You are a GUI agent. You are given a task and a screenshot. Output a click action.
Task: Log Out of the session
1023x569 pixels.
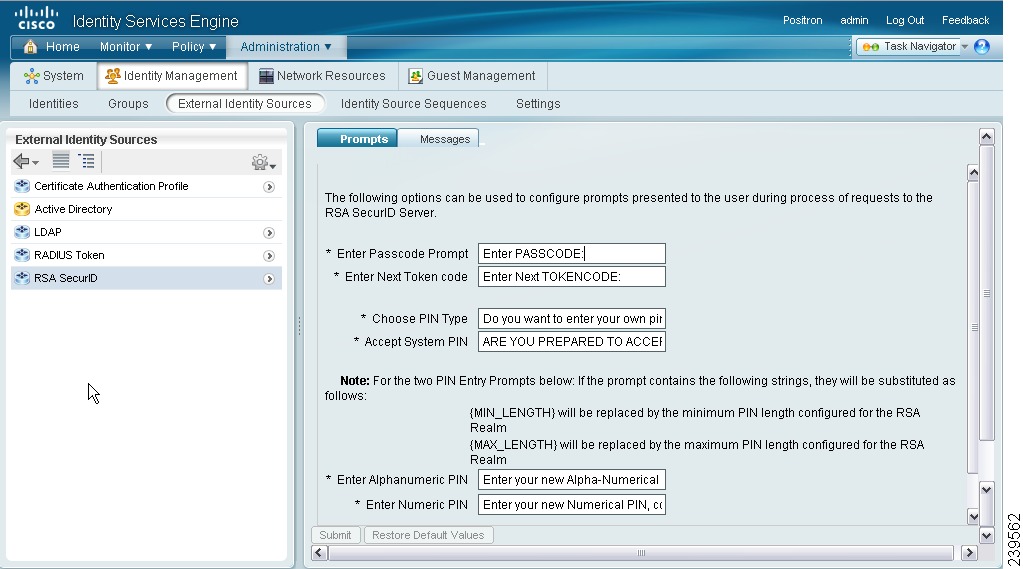tap(905, 20)
